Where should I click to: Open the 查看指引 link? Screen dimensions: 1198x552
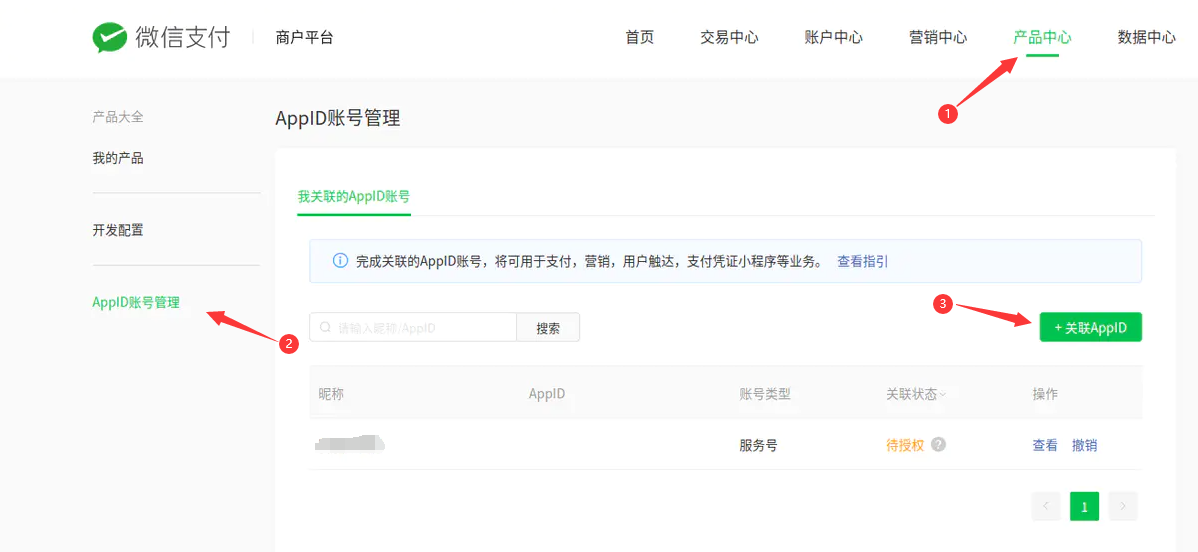[x=862, y=261]
